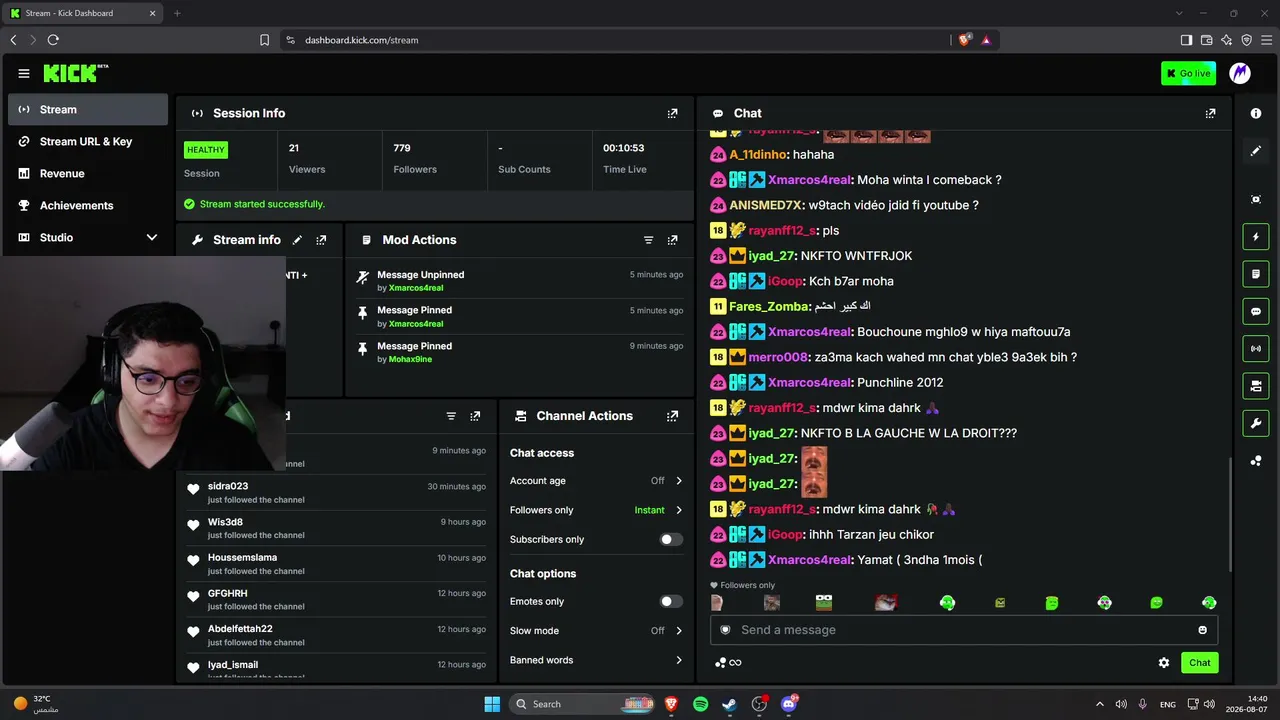
Task: Select the pencil edit icon in right sidebar
Action: coord(1256,151)
